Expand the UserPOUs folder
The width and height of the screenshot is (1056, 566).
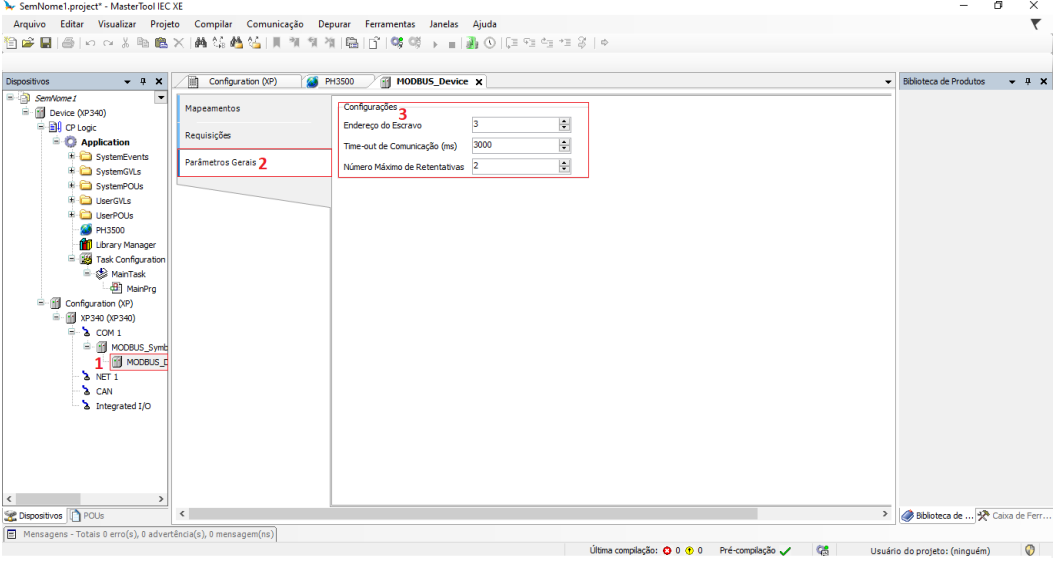pos(72,215)
